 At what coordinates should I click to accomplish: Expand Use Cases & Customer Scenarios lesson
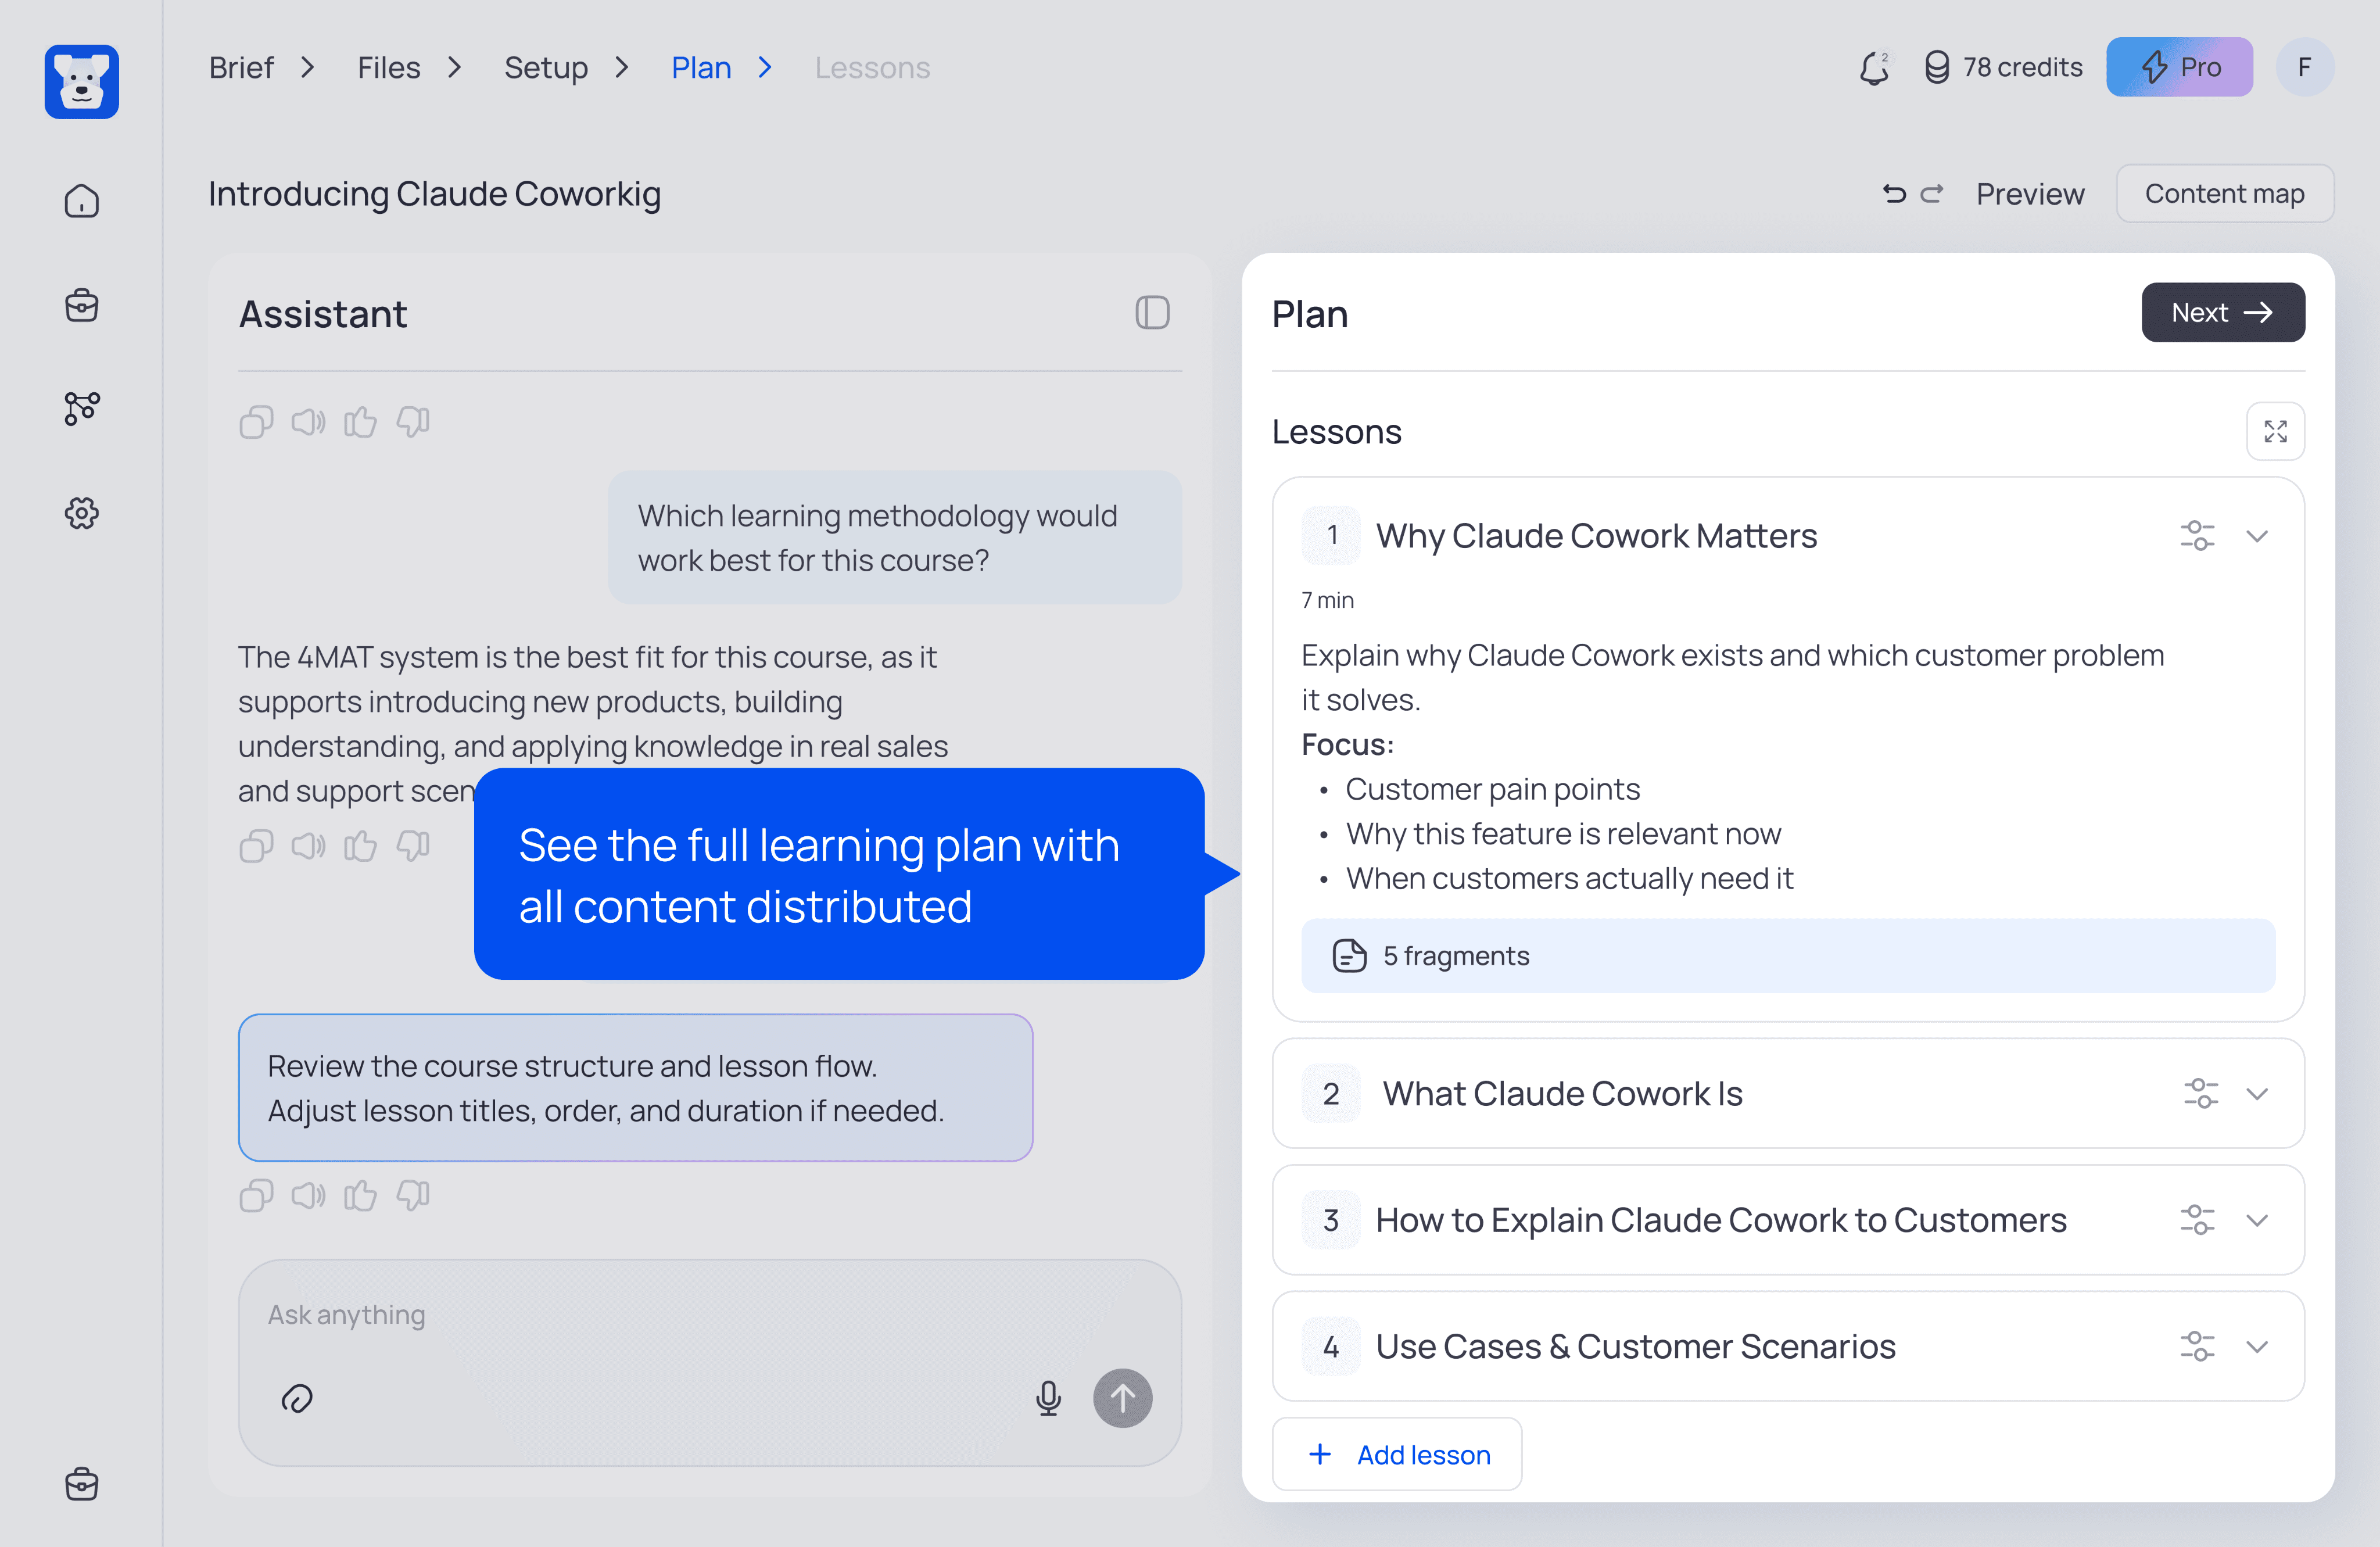tap(2257, 1347)
